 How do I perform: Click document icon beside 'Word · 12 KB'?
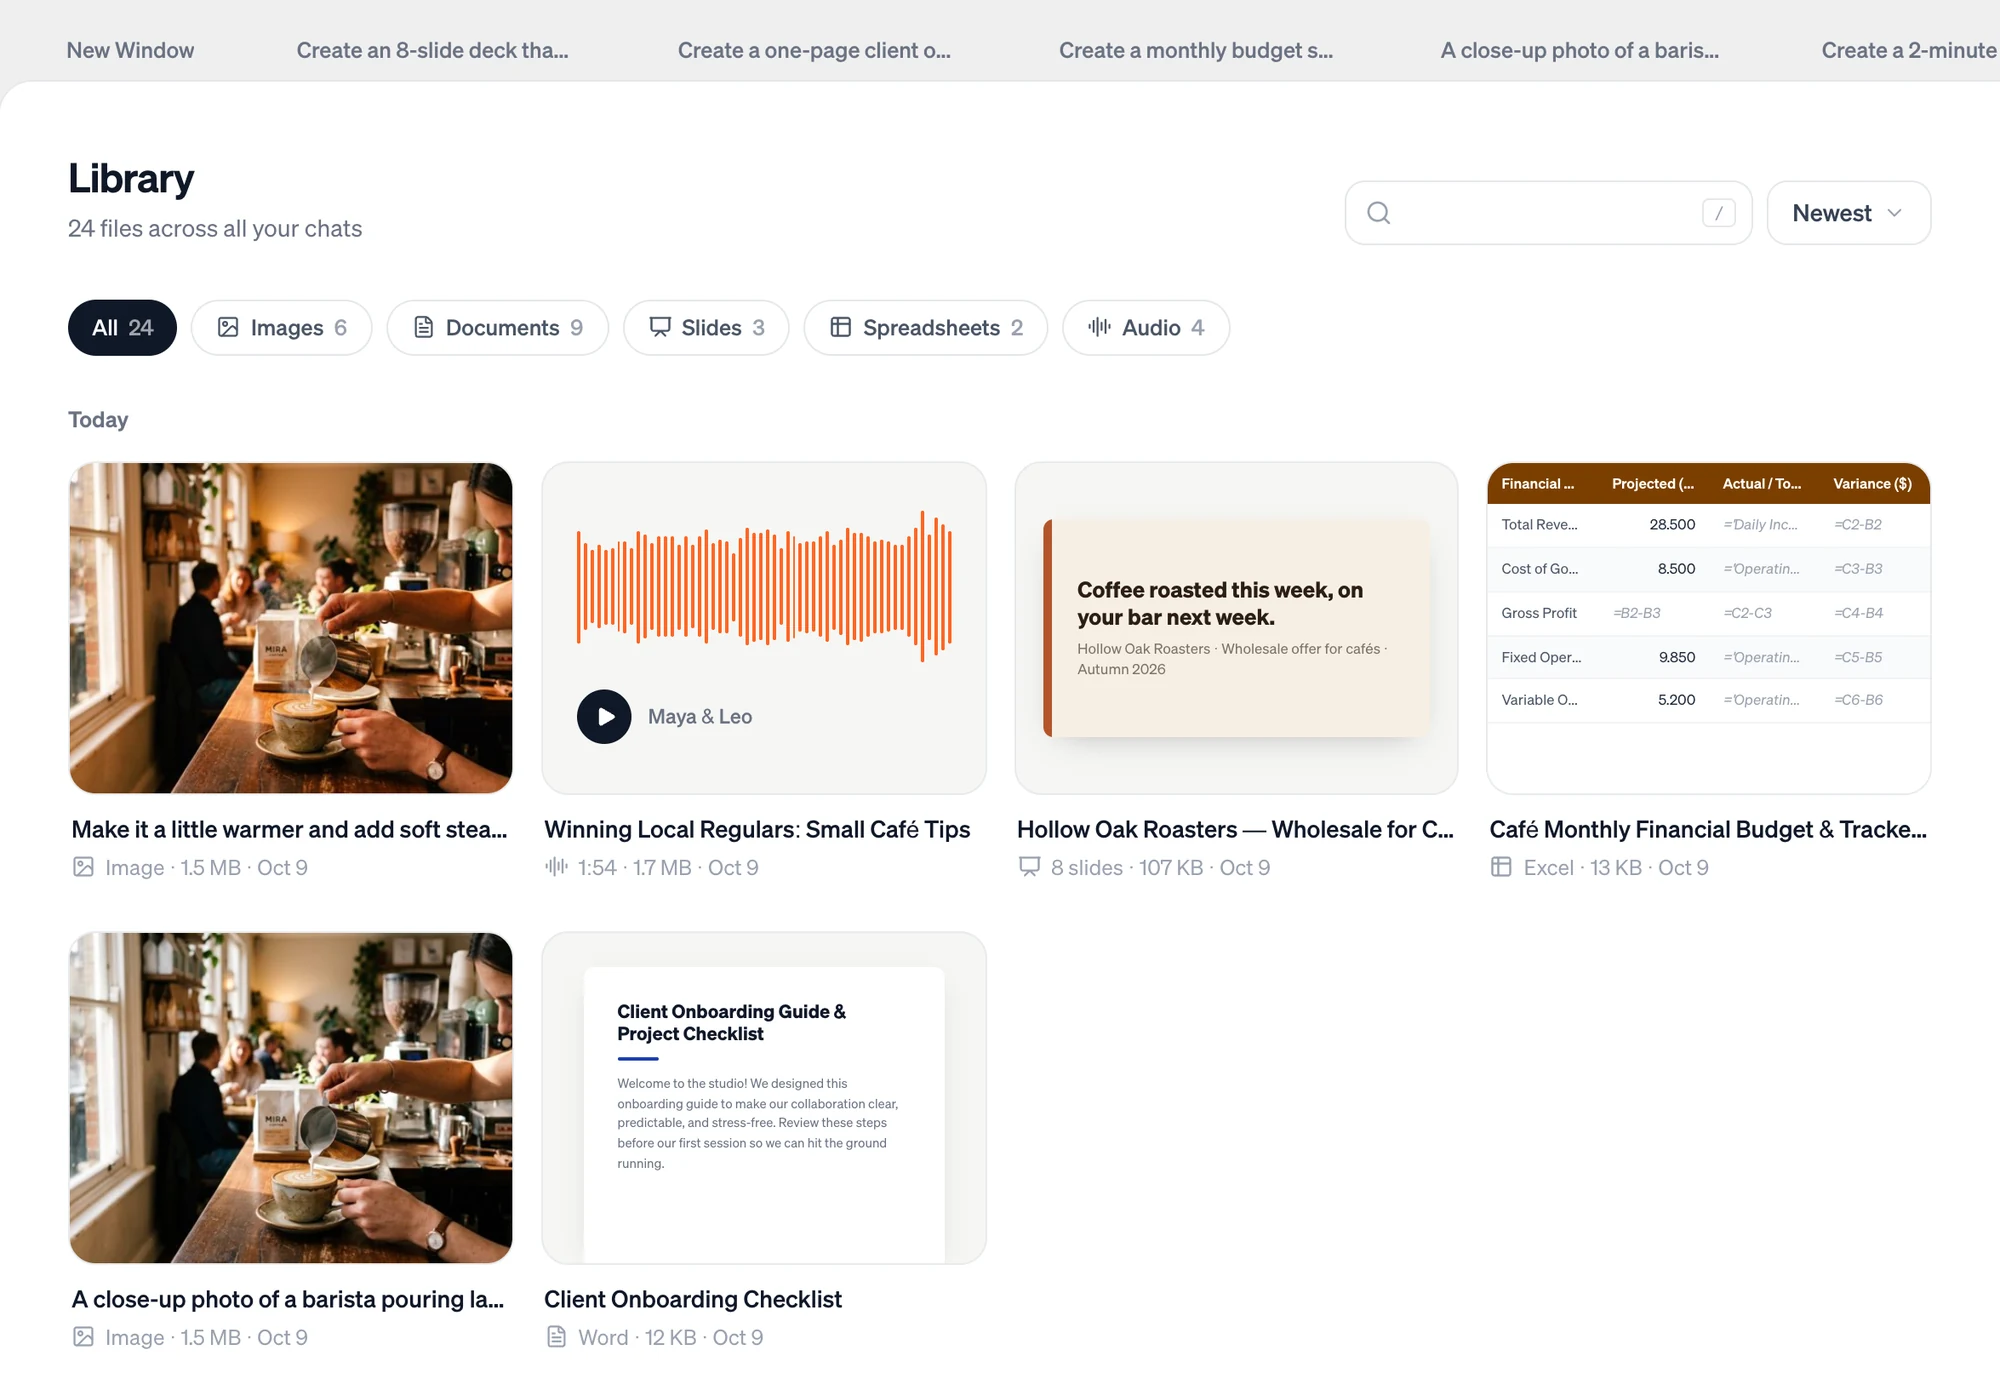(556, 1337)
